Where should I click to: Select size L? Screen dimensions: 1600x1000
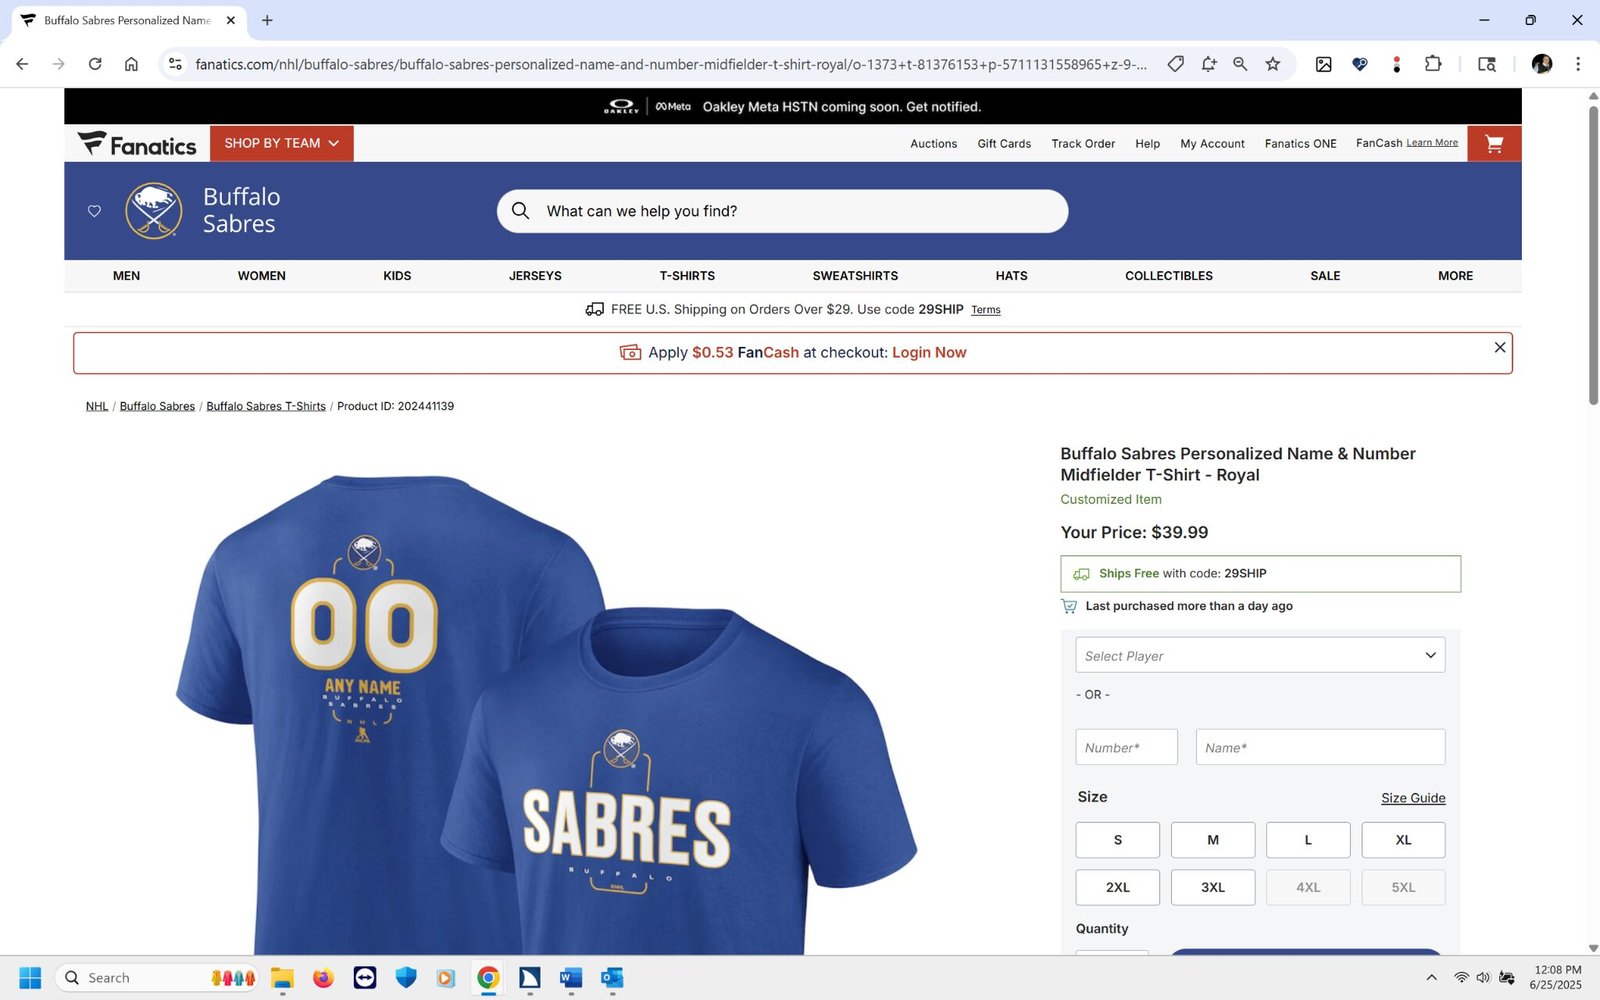click(x=1308, y=840)
